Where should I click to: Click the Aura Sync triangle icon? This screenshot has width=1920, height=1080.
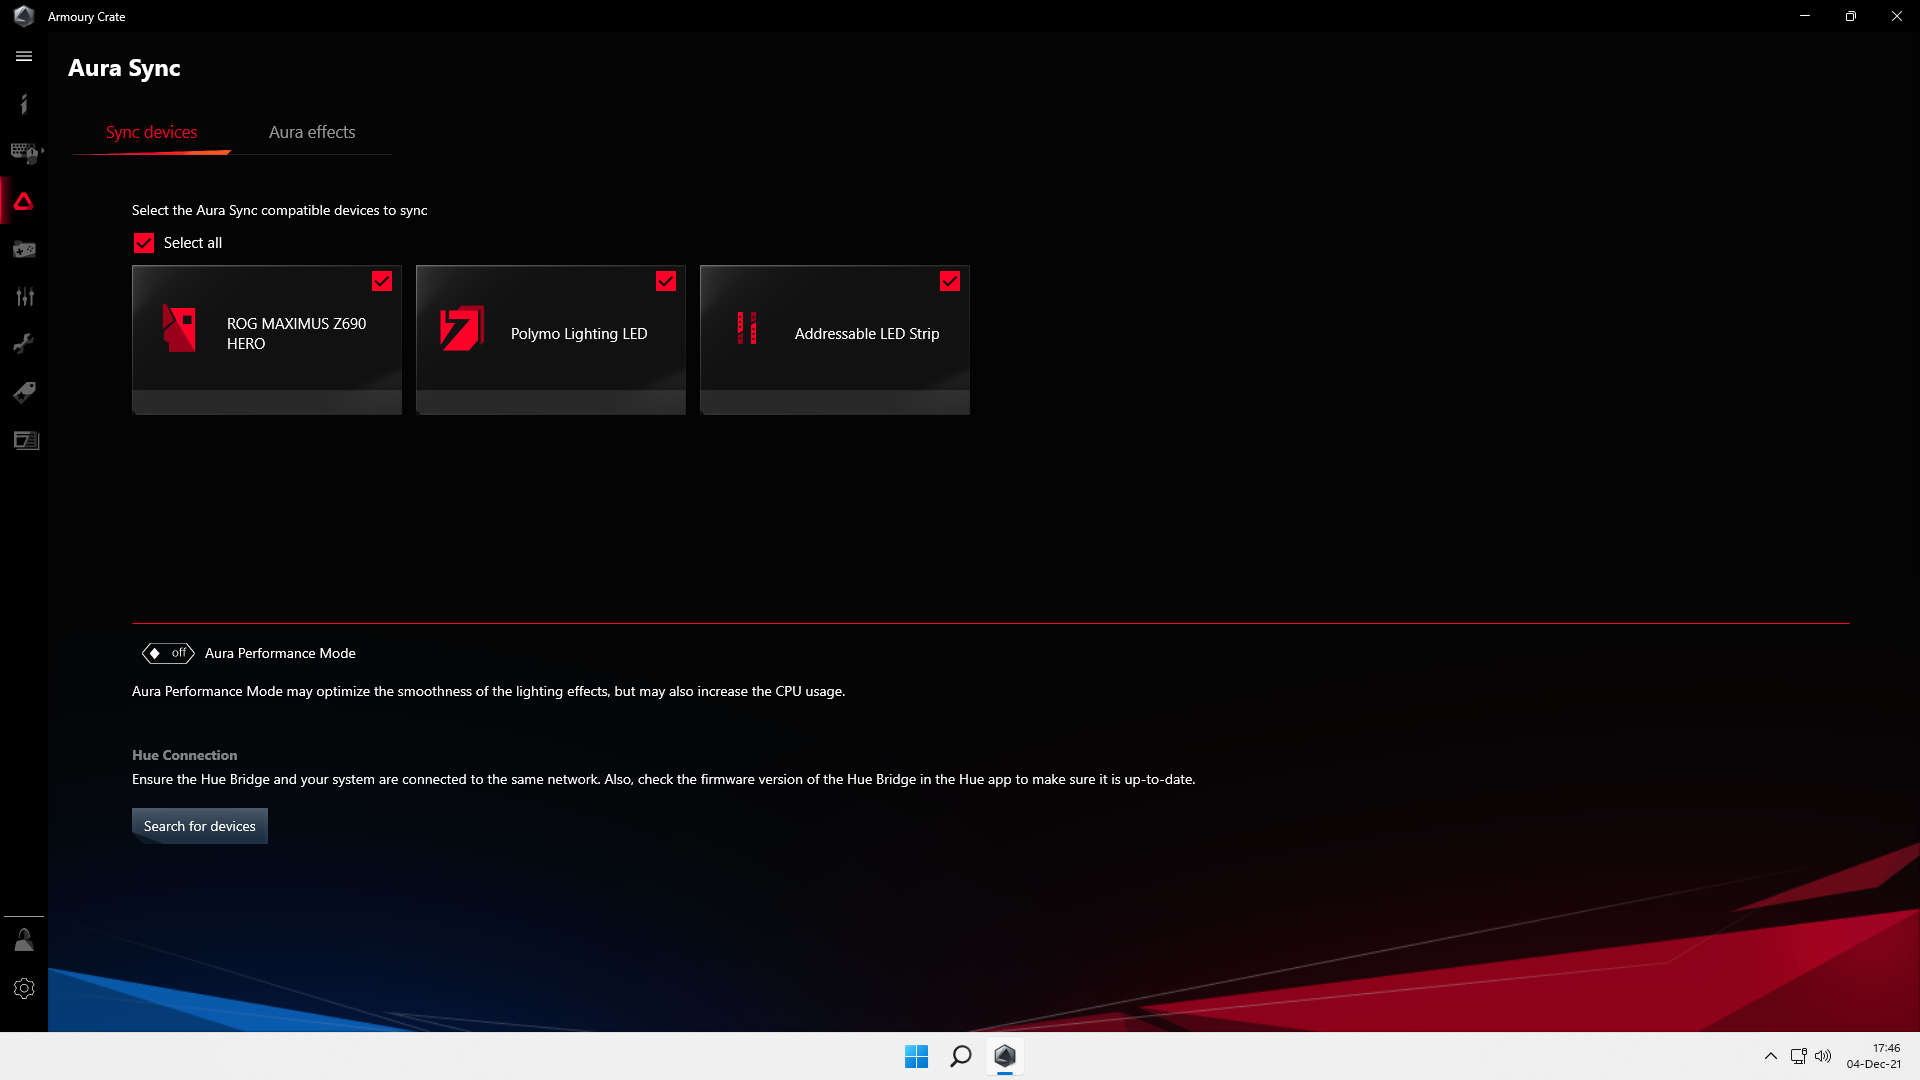24,202
